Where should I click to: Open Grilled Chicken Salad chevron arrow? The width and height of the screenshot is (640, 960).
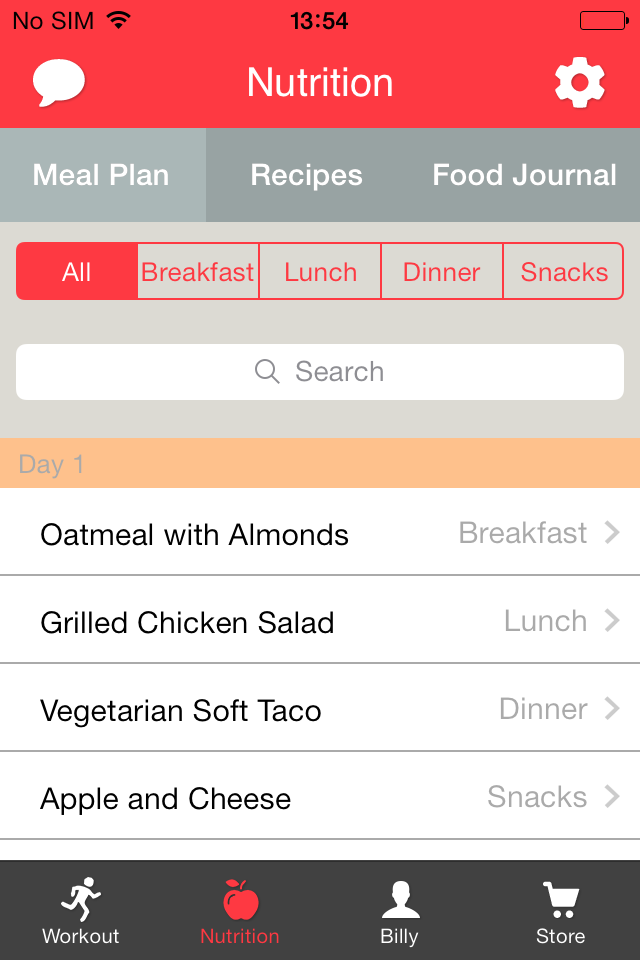tap(612, 621)
